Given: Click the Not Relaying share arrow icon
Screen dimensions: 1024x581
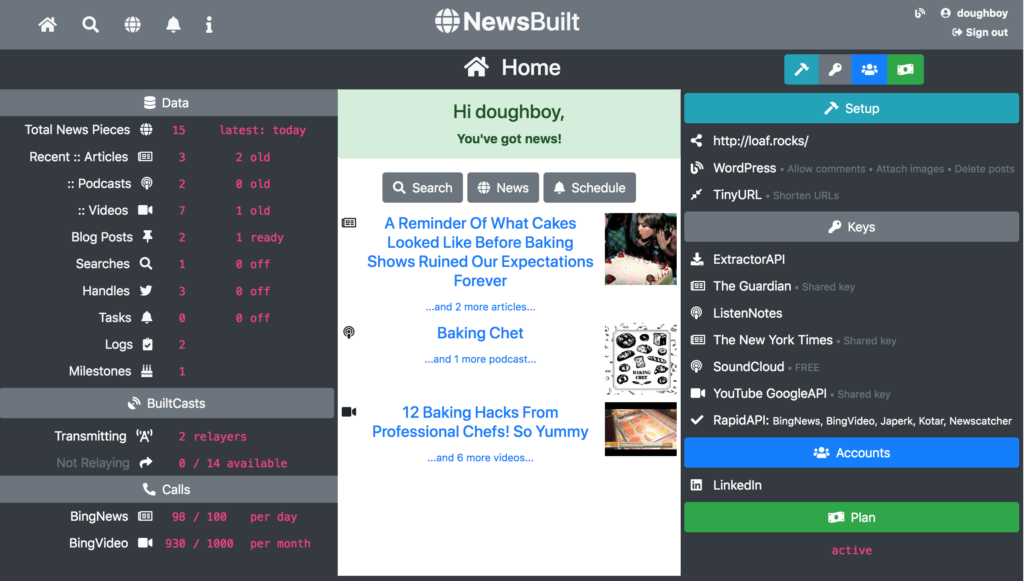Looking at the screenshot, I should coord(146,463).
